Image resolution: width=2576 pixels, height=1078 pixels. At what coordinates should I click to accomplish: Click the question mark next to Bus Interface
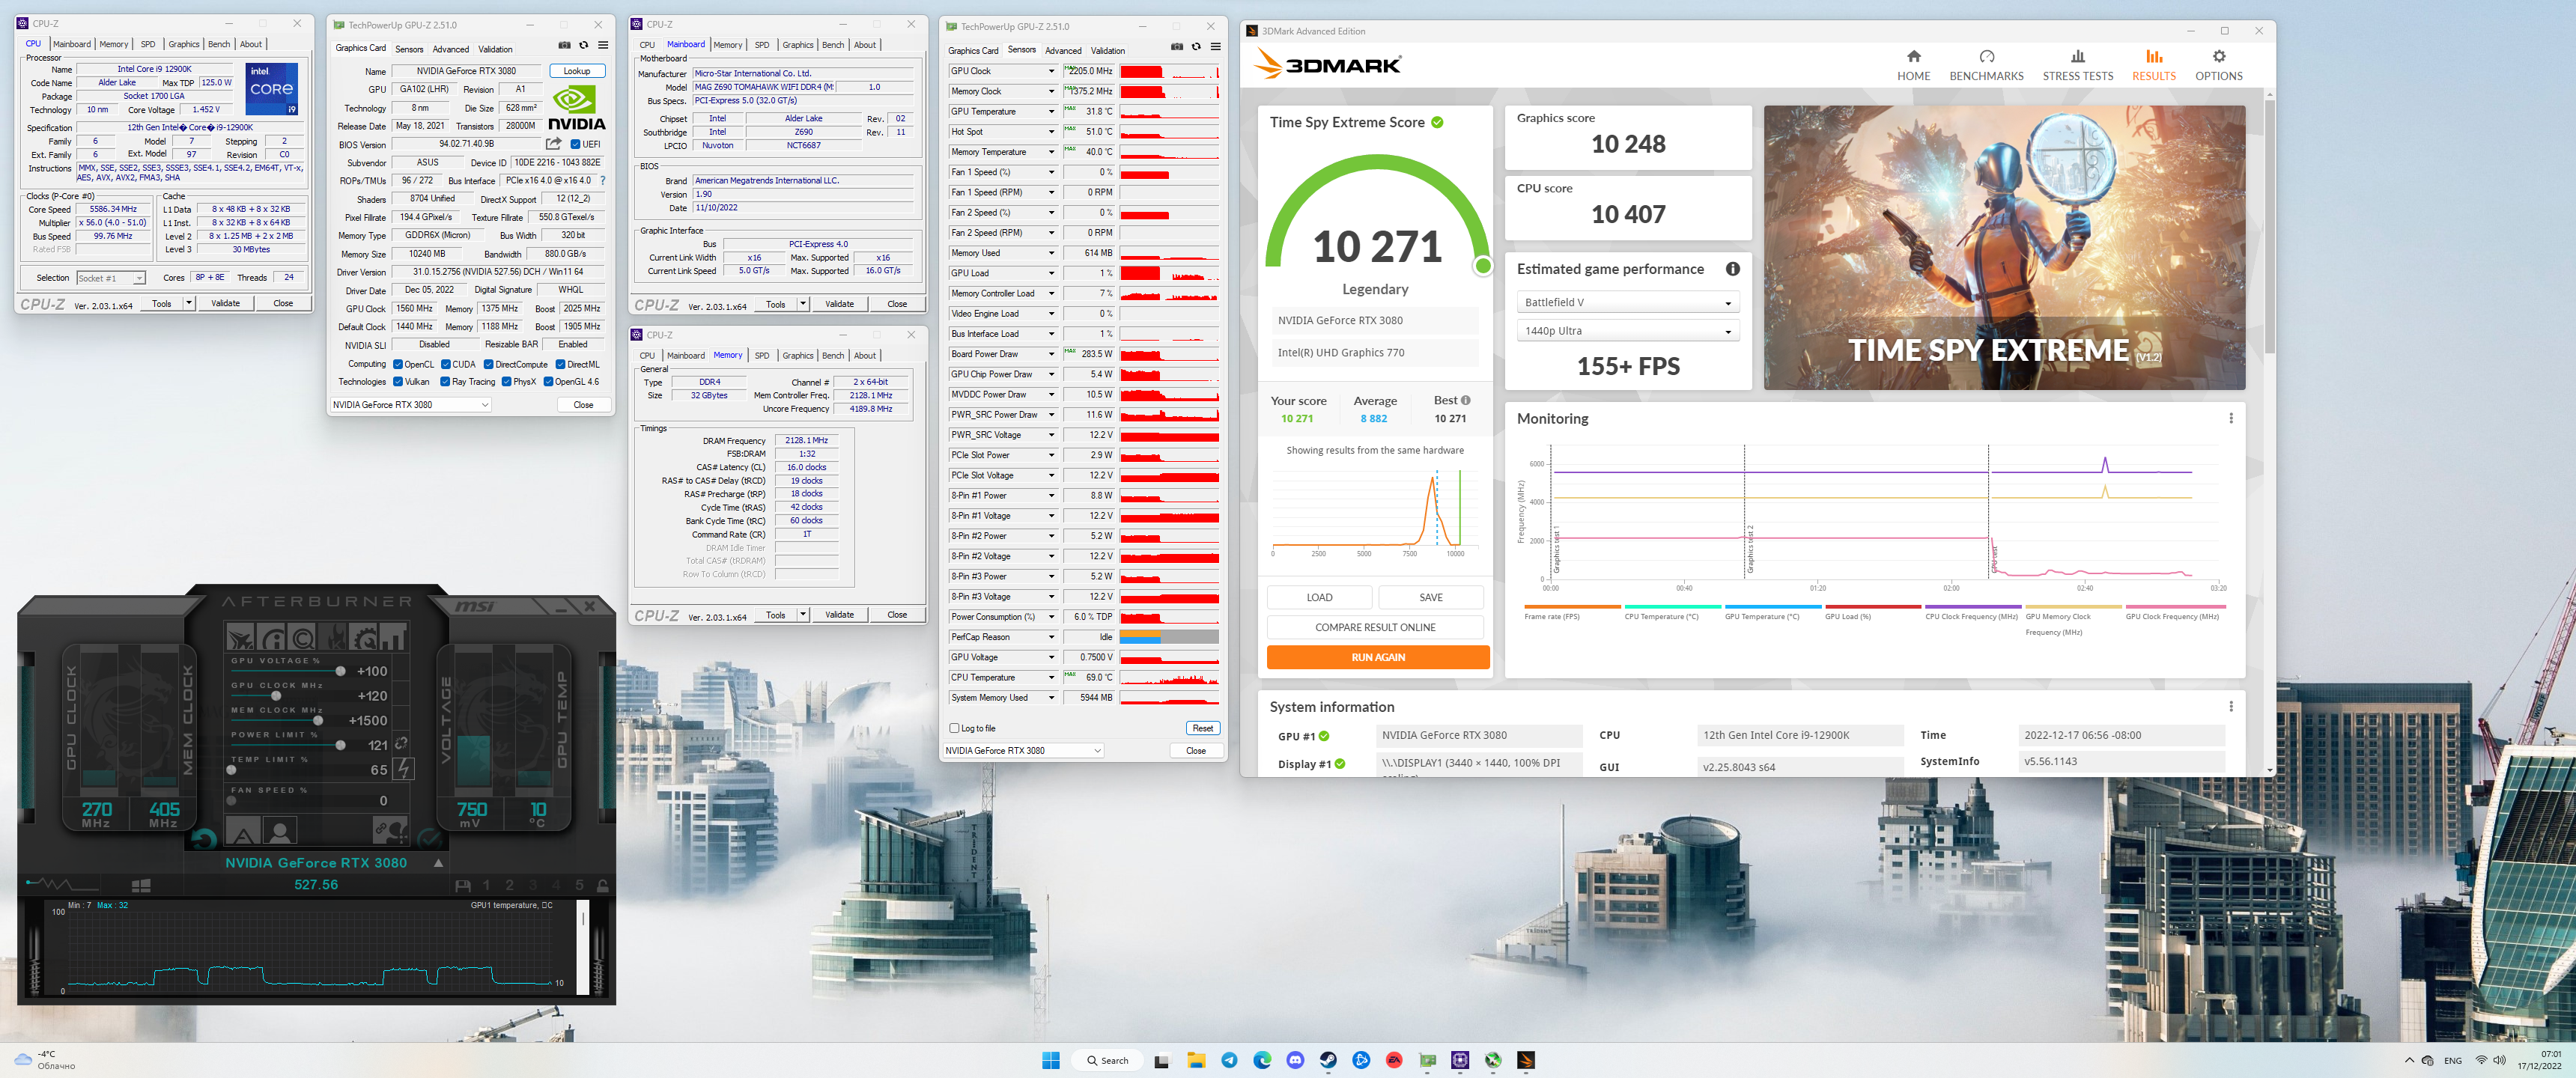[602, 181]
